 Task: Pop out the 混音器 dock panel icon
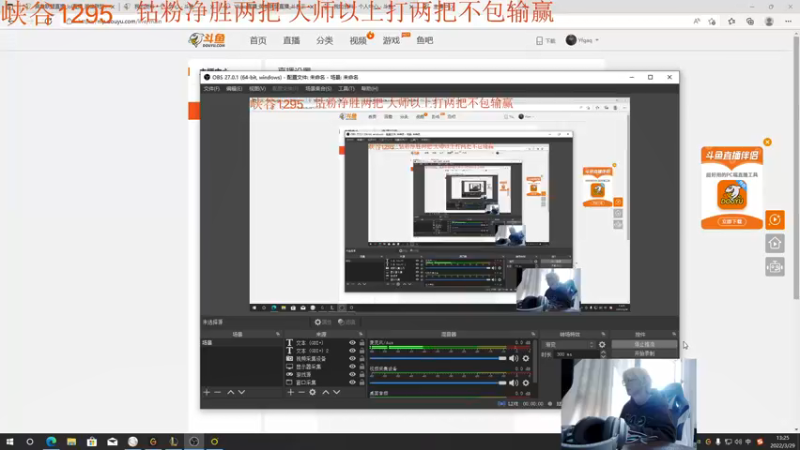click(x=533, y=334)
